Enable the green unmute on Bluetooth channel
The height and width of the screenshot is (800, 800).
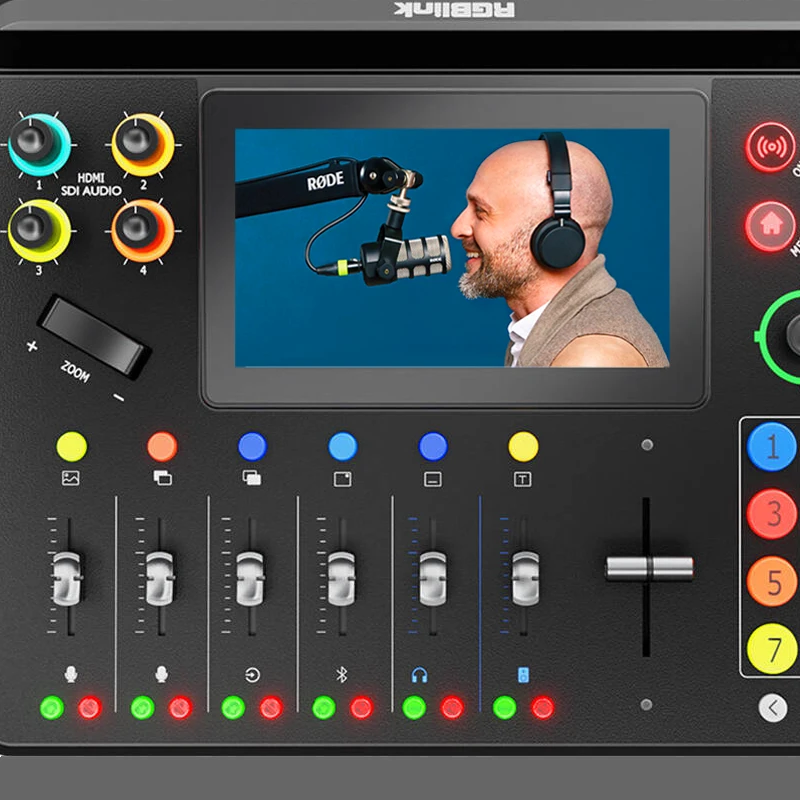[322, 706]
